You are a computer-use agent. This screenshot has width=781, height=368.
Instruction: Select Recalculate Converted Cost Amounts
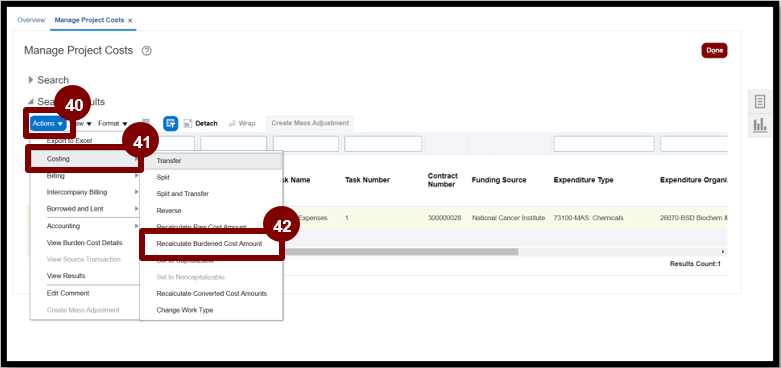click(211, 293)
